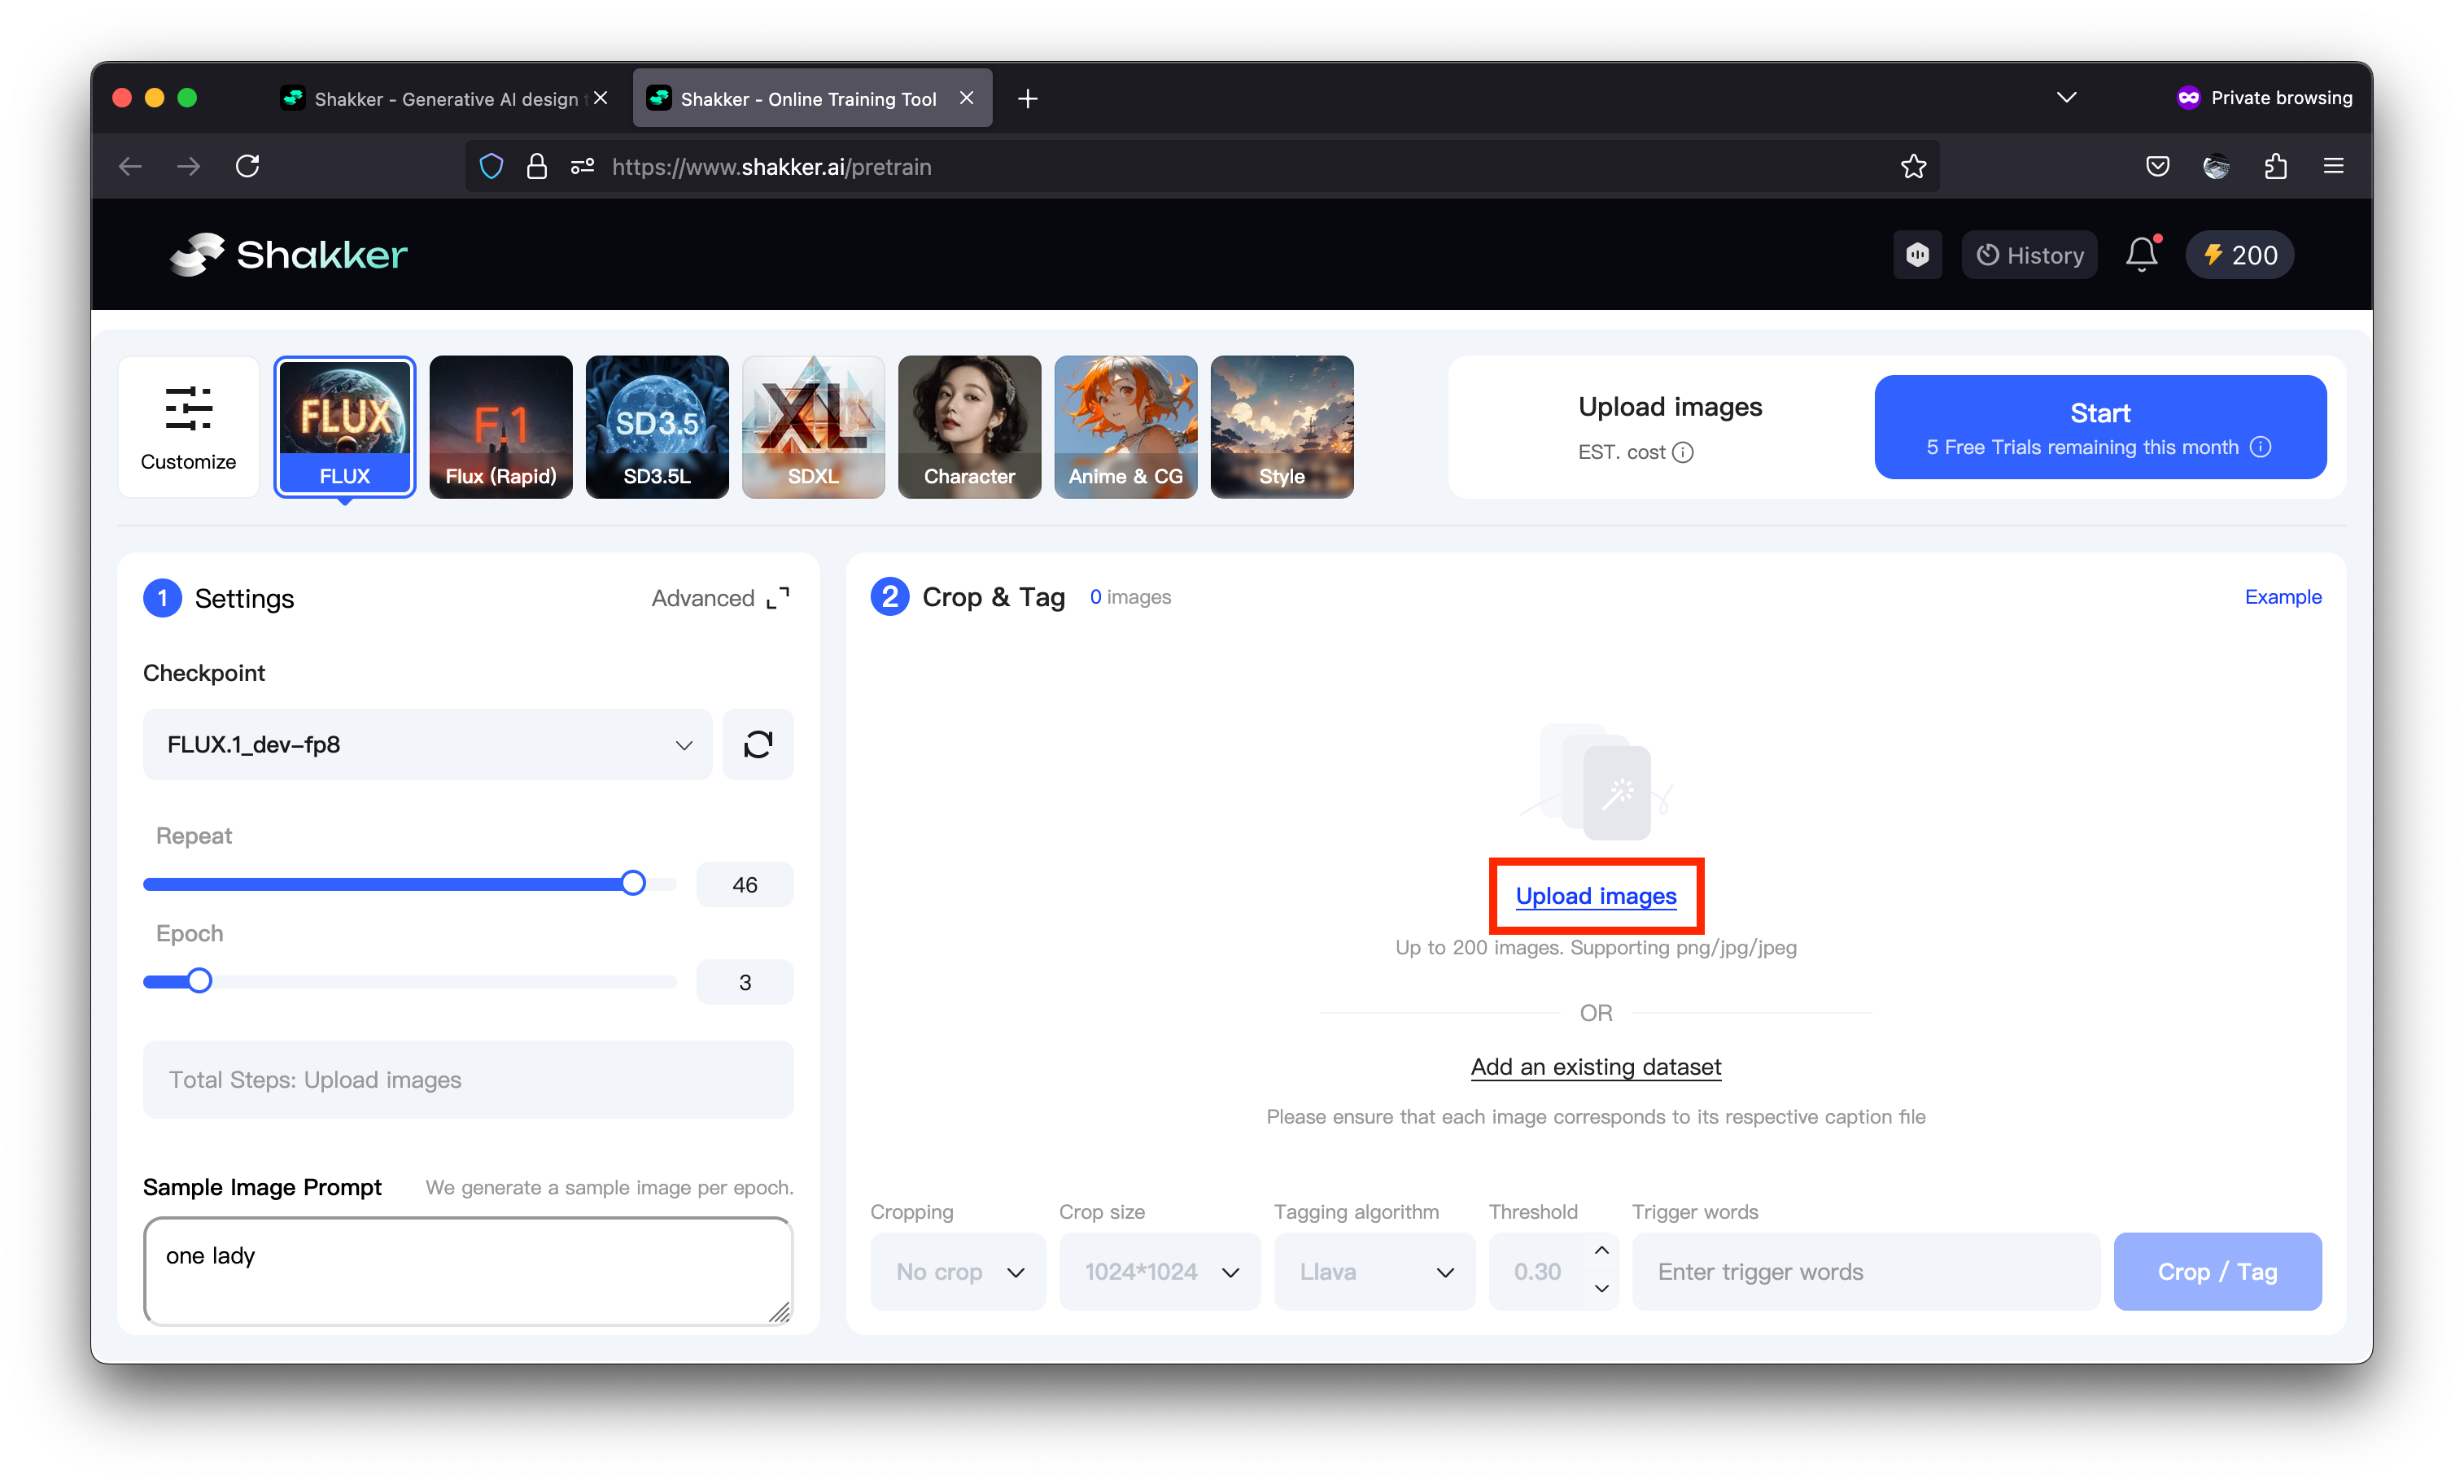Screen dimensions: 2464x1484
Task: Open the Crop size 1024*1024 dropdown
Action: pos(1159,1271)
